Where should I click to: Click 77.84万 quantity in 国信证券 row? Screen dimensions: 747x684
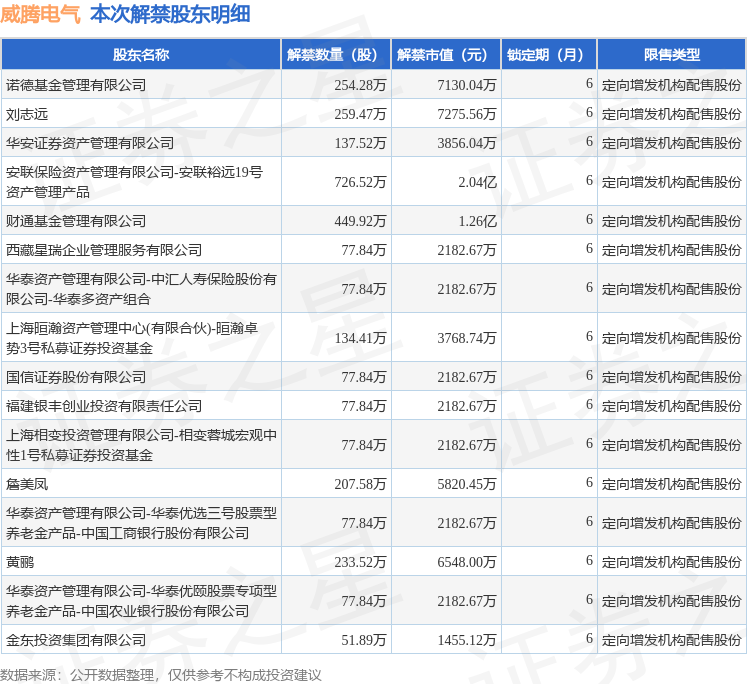[x=363, y=378]
